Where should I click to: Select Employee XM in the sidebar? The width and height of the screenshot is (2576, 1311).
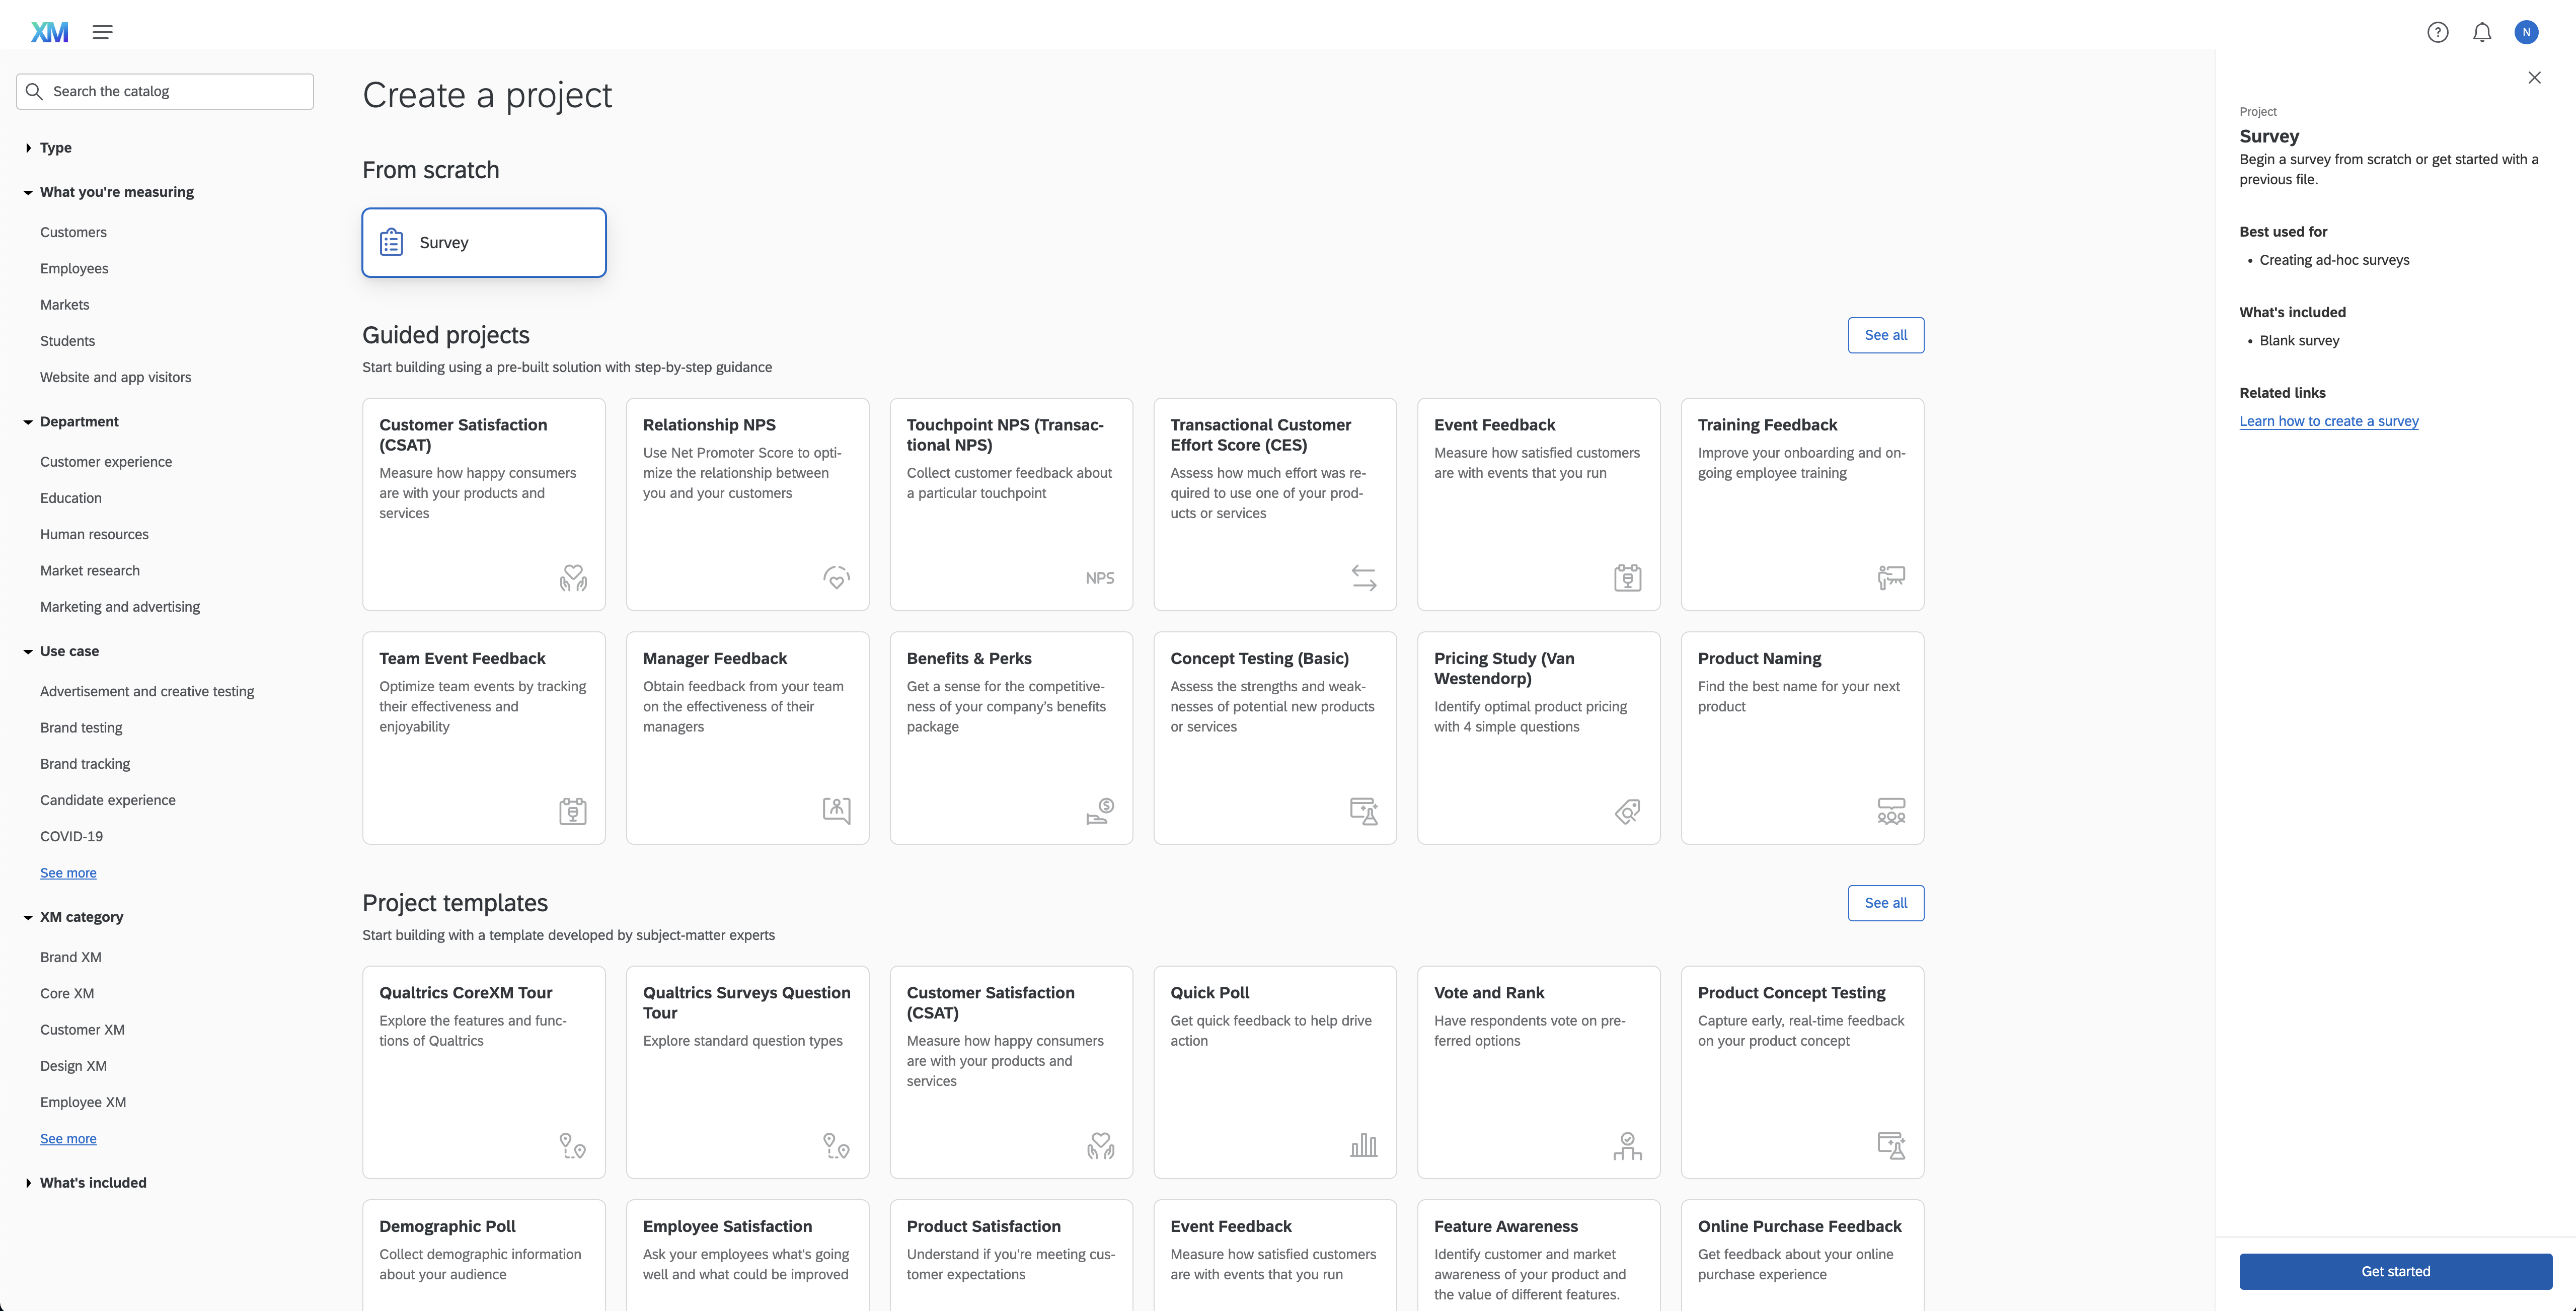[x=83, y=1101]
